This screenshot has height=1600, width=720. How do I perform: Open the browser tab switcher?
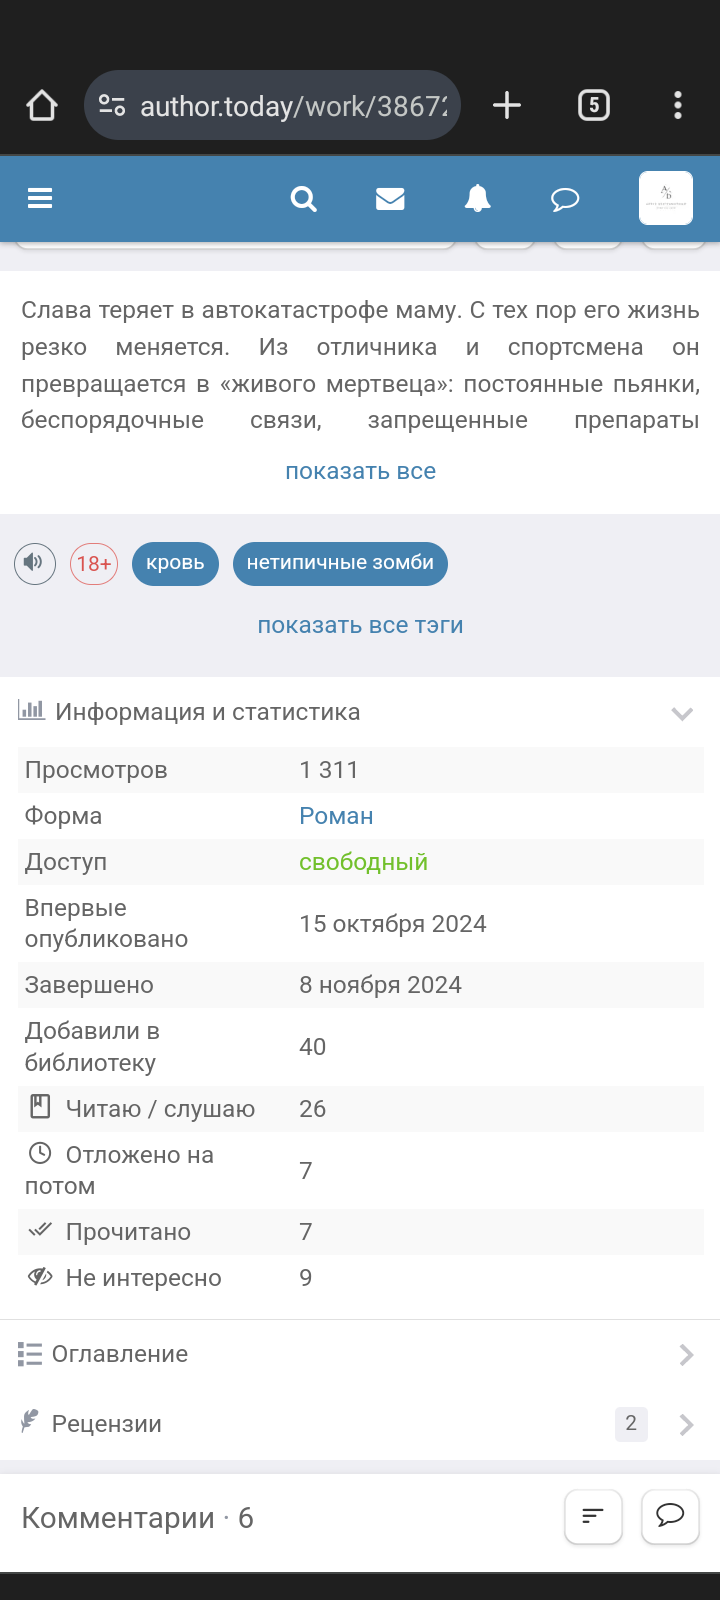click(593, 105)
